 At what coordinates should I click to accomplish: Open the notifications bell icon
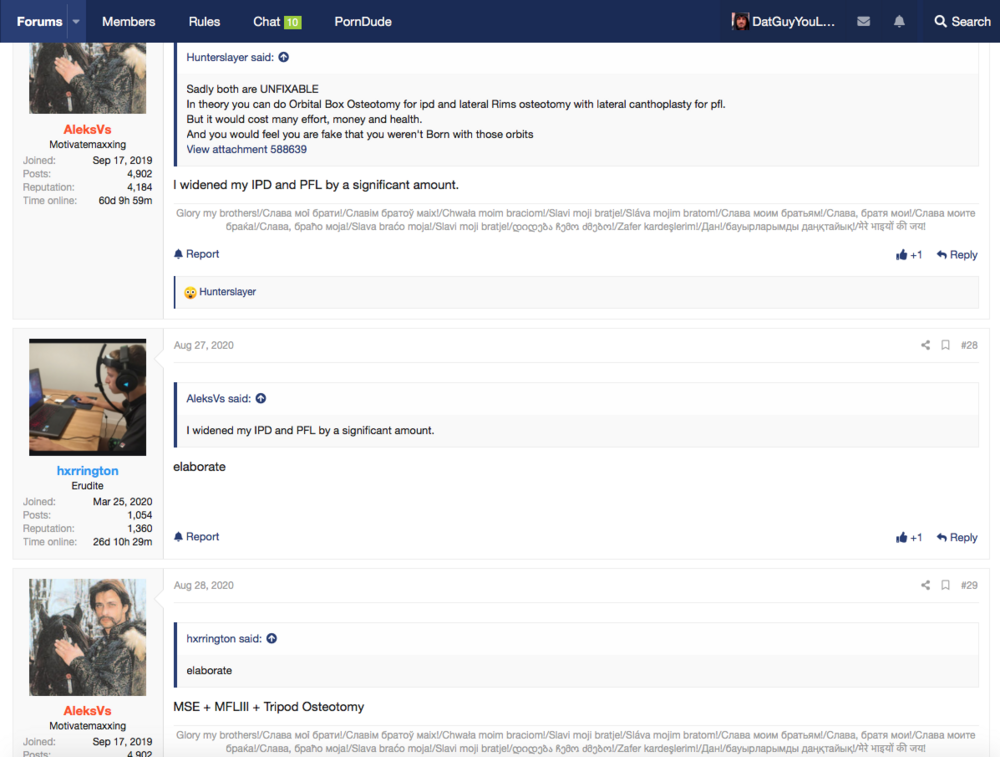tap(899, 21)
